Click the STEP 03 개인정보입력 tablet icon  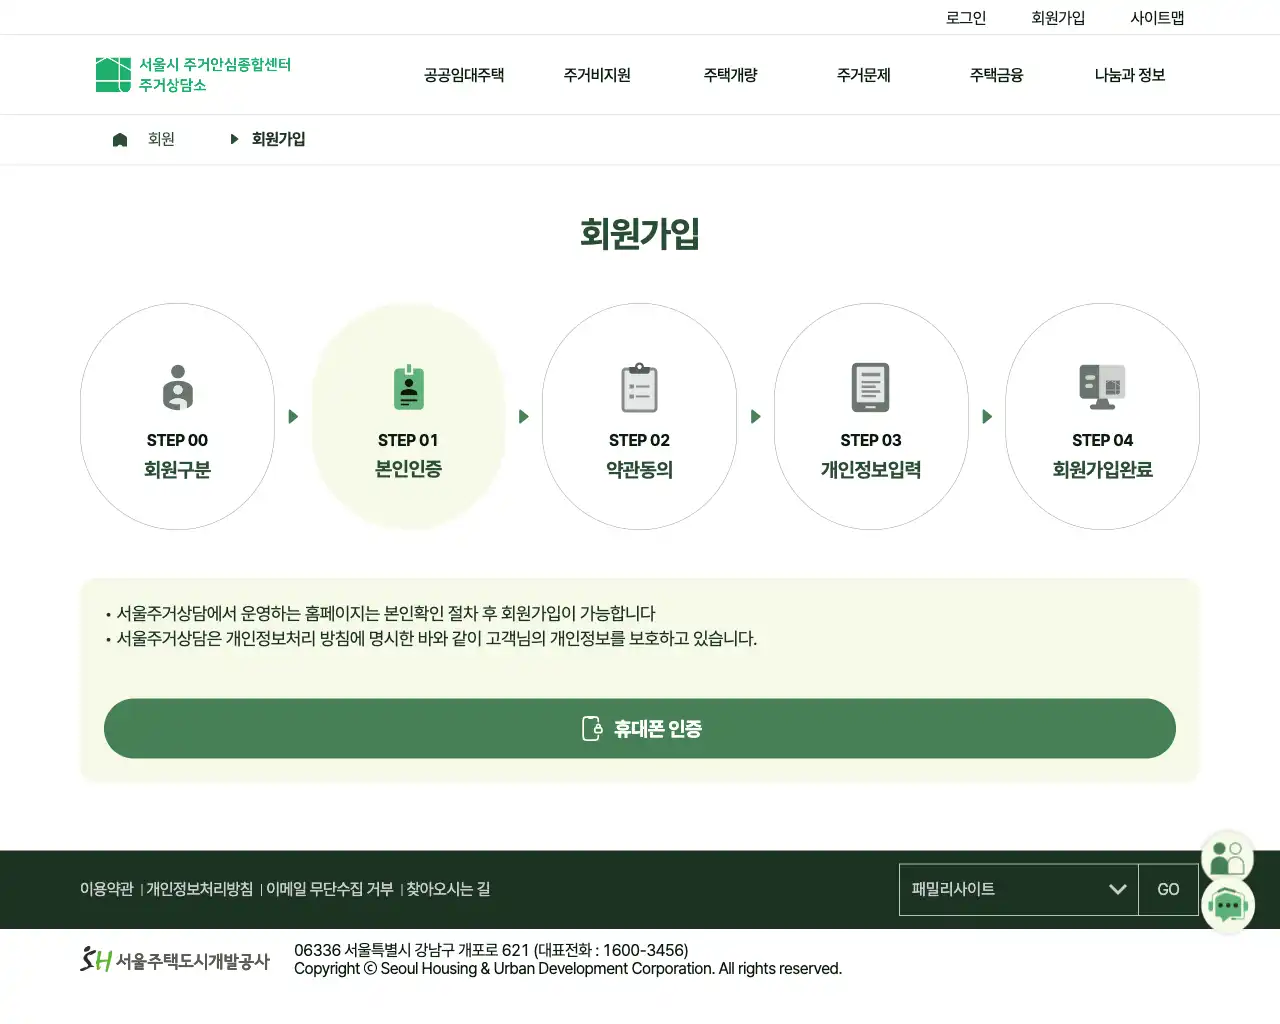coord(871,388)
